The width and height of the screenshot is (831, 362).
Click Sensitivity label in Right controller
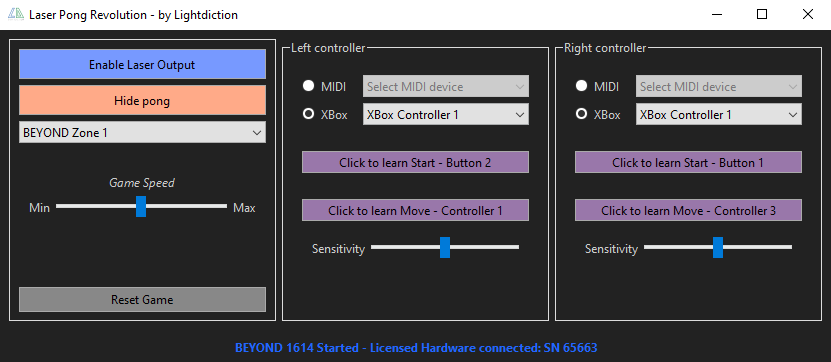pyautogui.click(x=611, y=248)
